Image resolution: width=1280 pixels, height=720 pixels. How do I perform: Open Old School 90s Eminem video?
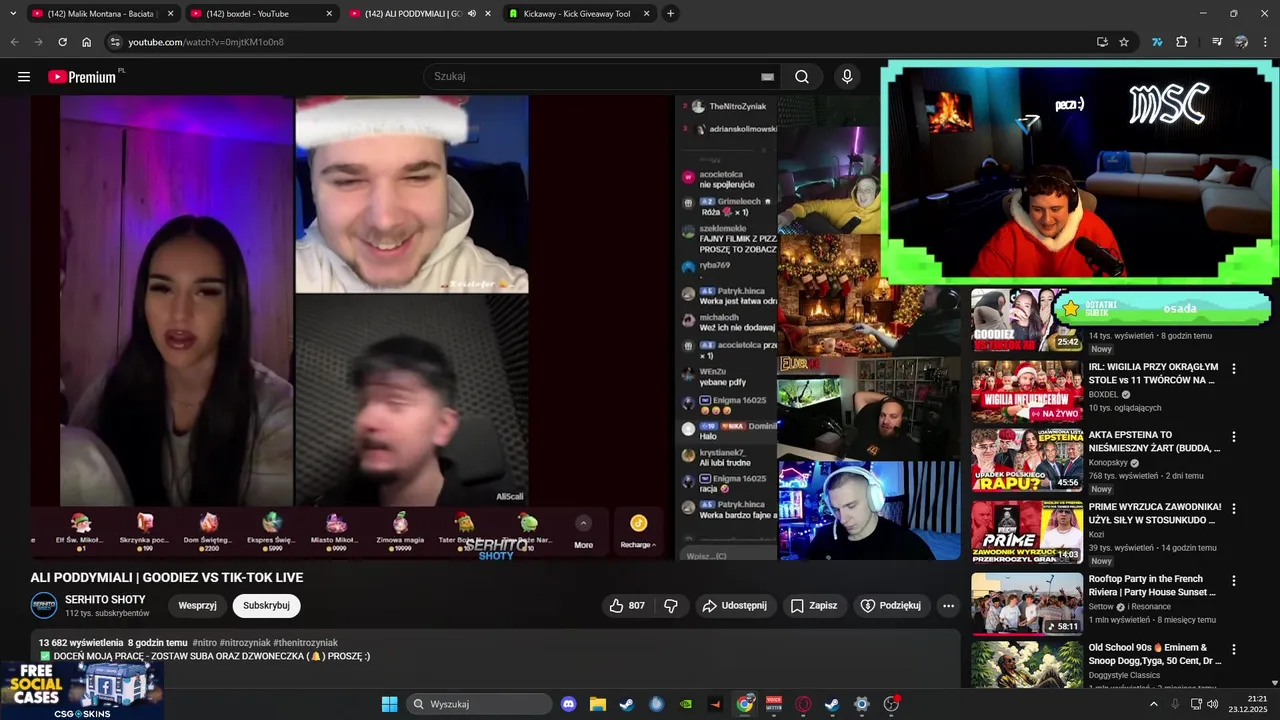pyautogui.click(x=1155, y=654)
